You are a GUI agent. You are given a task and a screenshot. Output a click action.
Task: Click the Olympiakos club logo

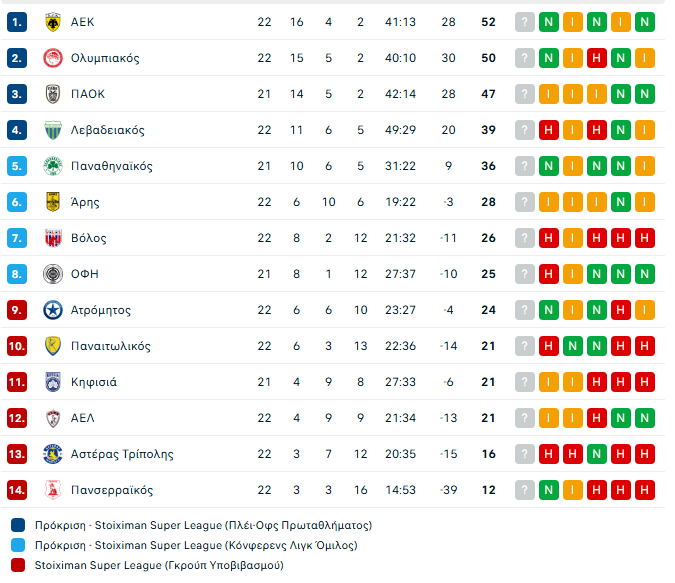[53, 58]
